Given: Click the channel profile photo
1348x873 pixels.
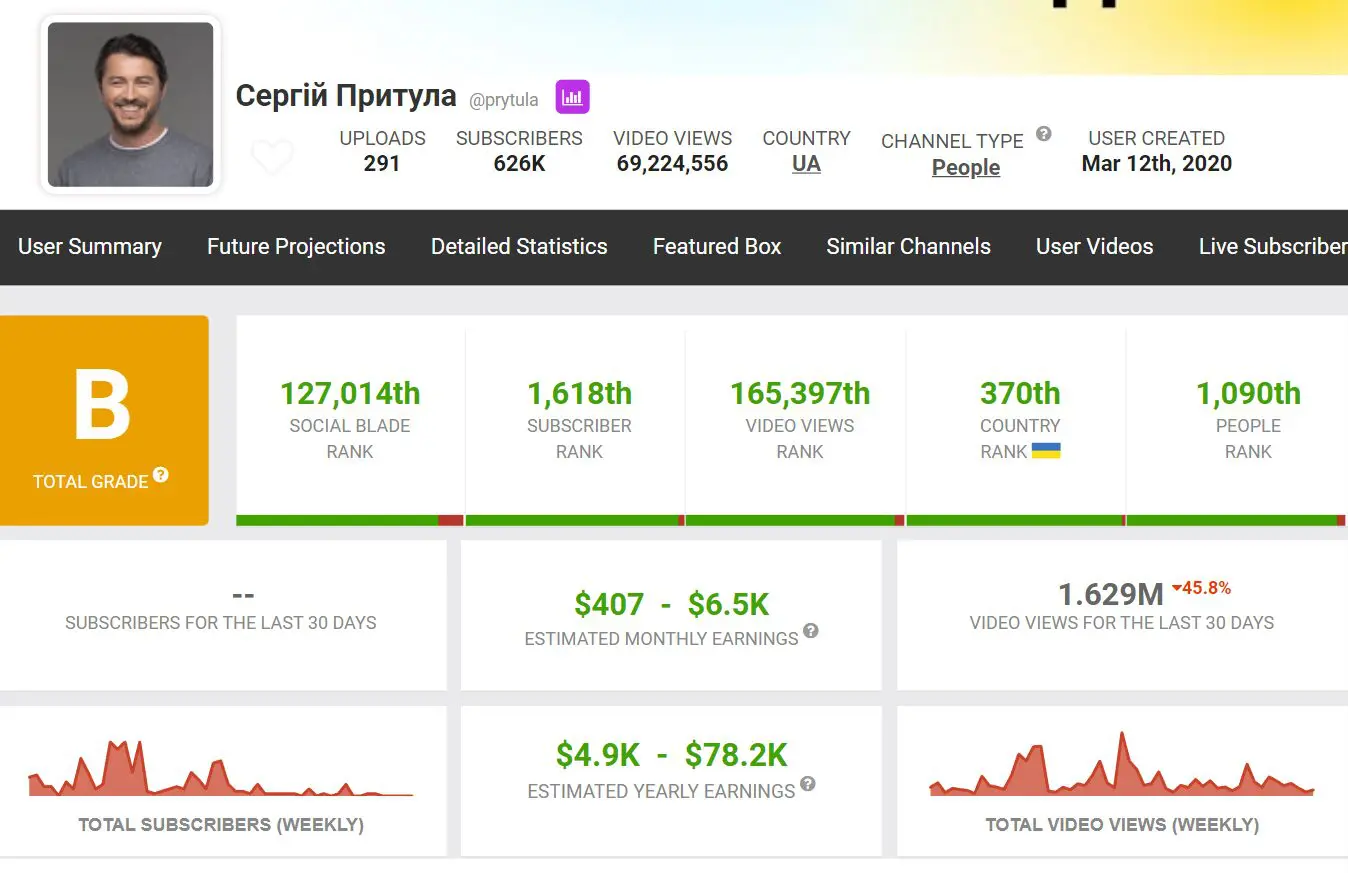Looking at the screenshot, I should pos(131,105).
